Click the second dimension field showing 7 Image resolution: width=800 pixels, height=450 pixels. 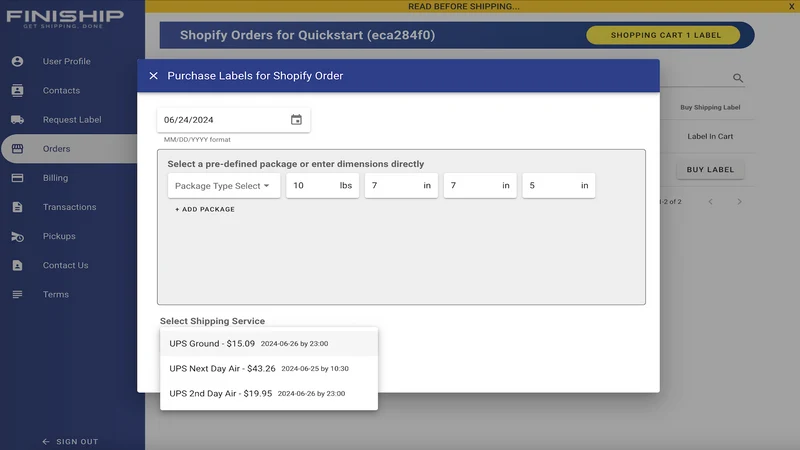point(480,186)
